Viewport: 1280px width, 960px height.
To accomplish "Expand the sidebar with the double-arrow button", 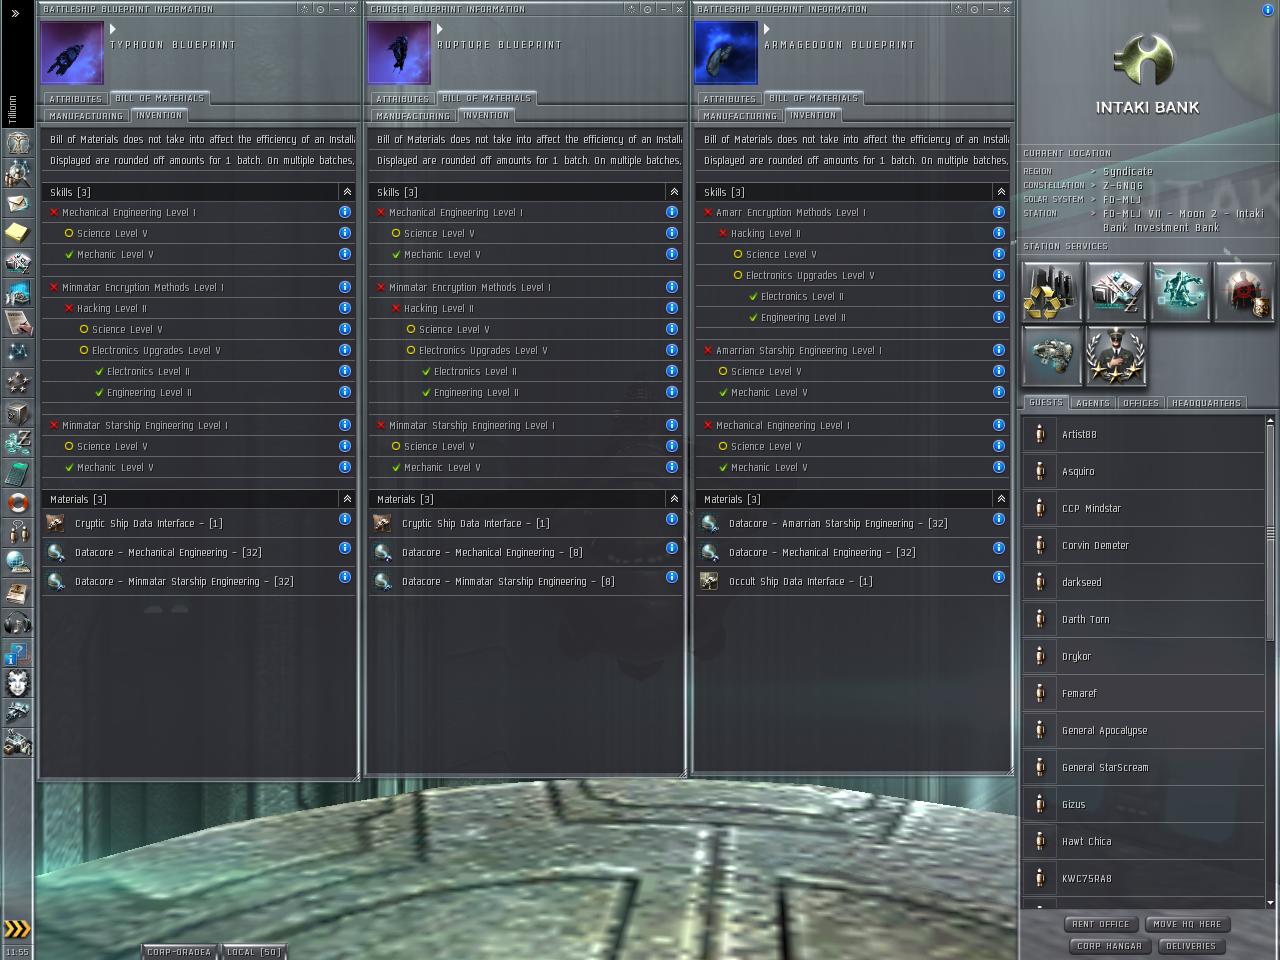I will 15,13.
